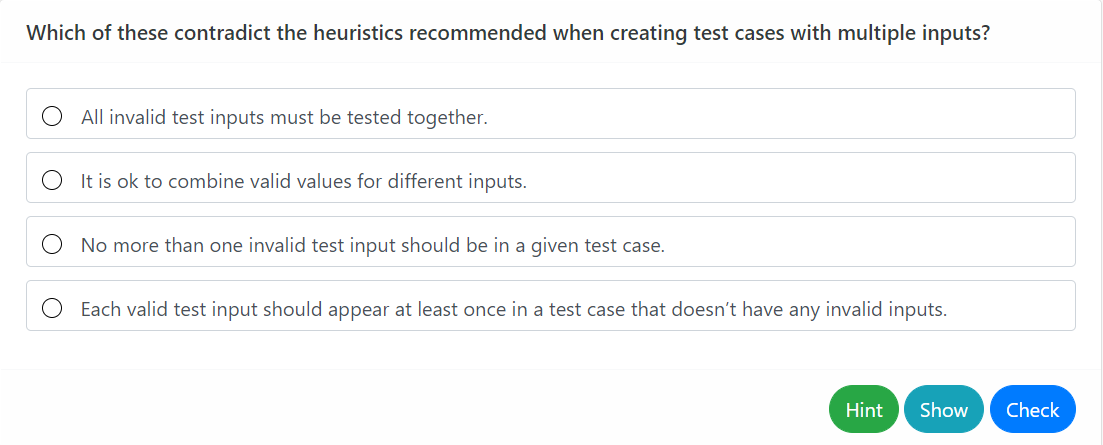Choose the radio circle beside 'It is ok to combine'

53,181
